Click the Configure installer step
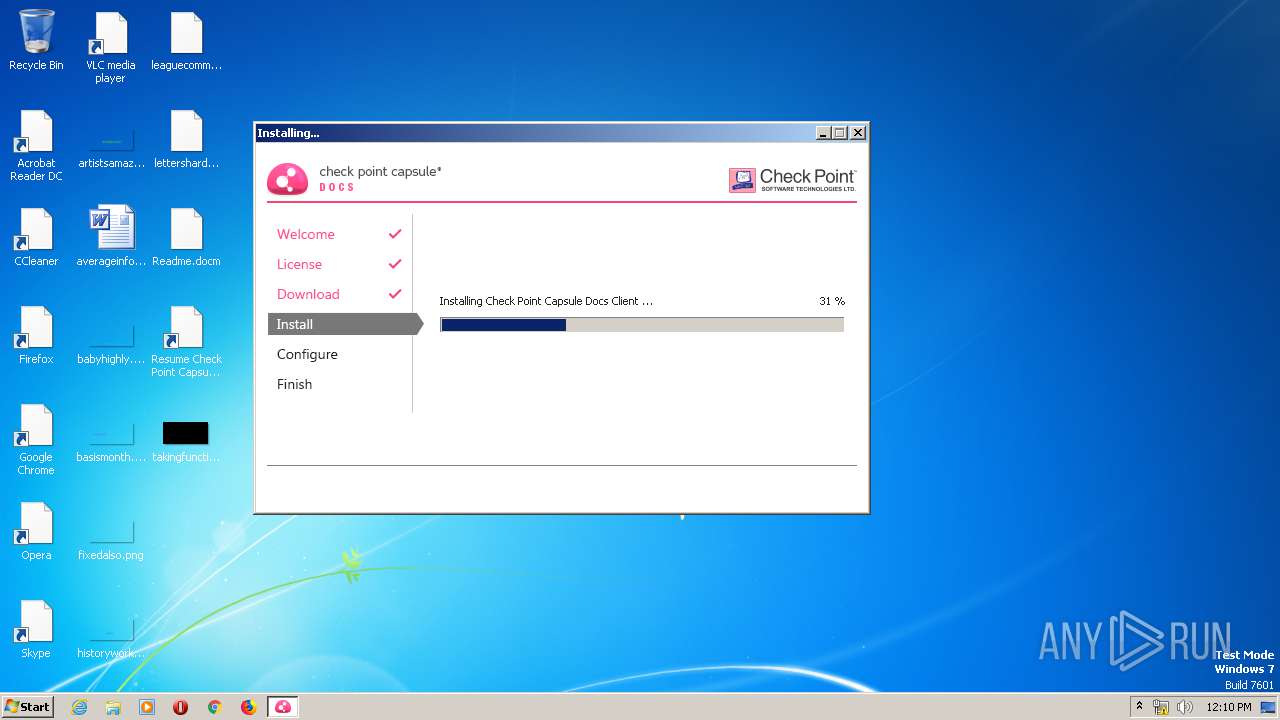Image resolution: width=1280 pixels, height=720 pixels. coord(307,354)
